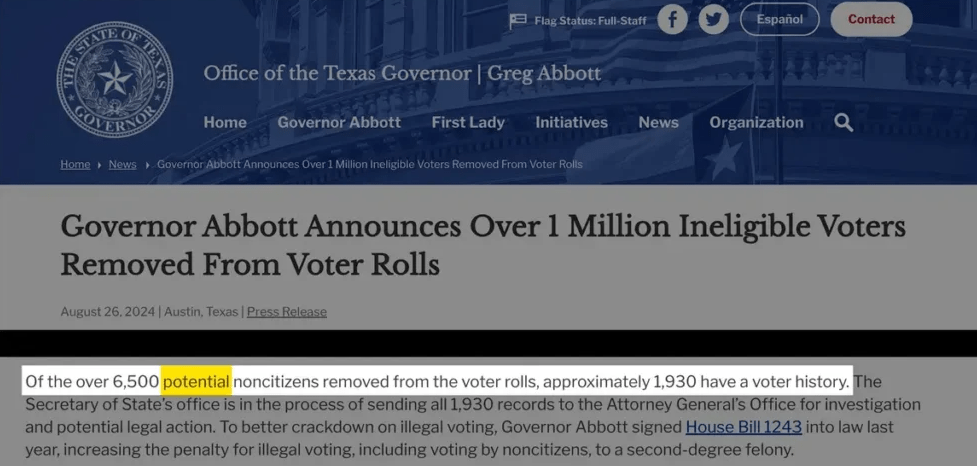977x466 pixels.
Task: Click the search magnifier icon
Action: 843,122
